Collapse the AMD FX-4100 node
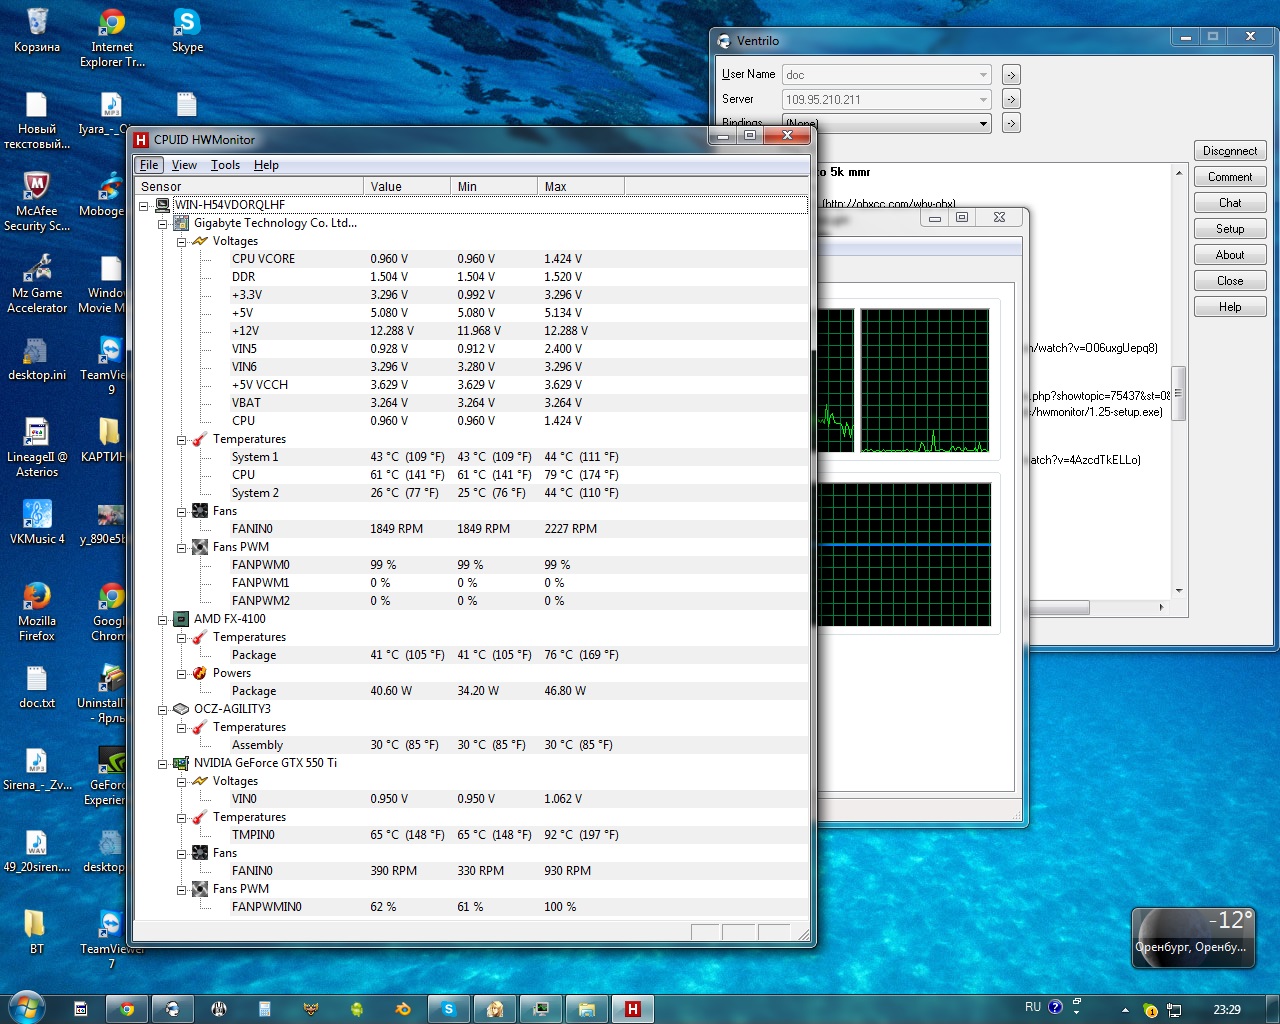 pos(162,619)
